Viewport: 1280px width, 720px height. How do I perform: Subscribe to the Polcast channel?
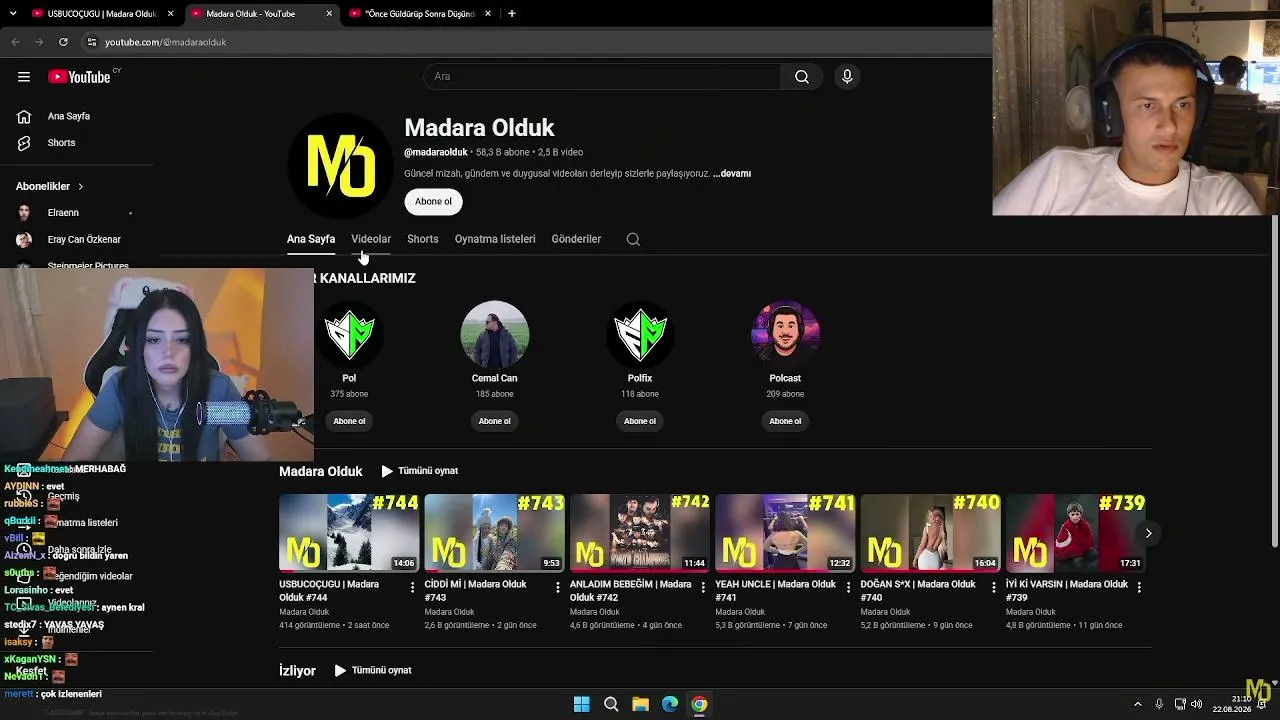pyautogui.click(x=785, y=421)
